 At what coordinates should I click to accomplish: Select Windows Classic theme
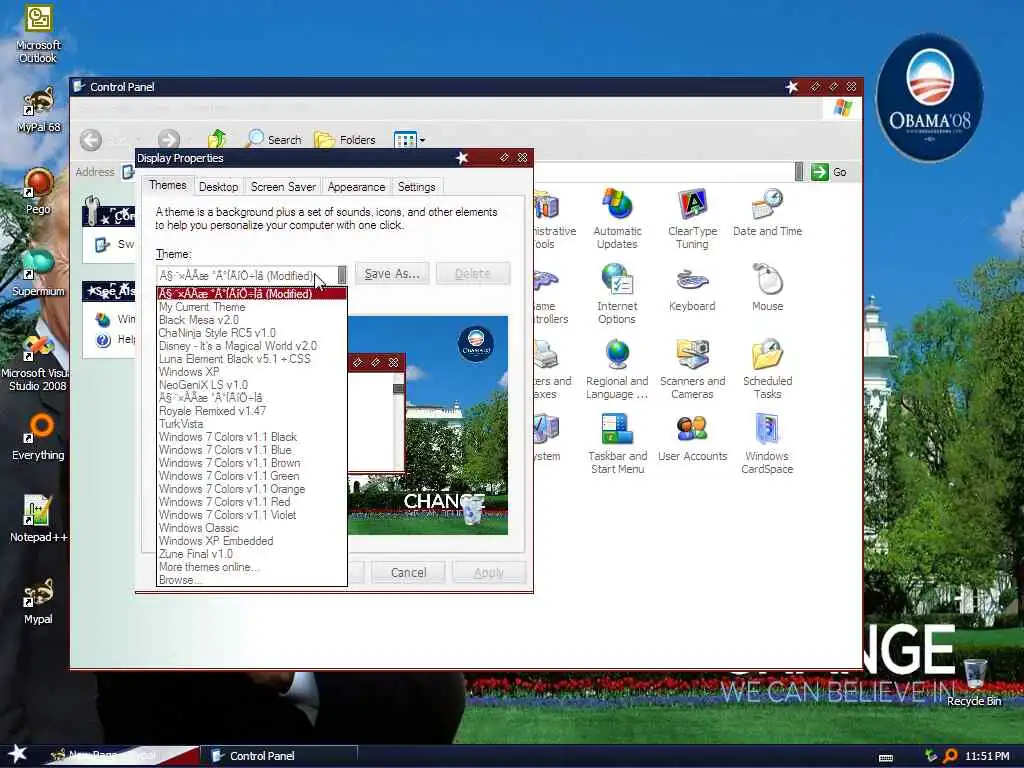(x=251, y=528)
